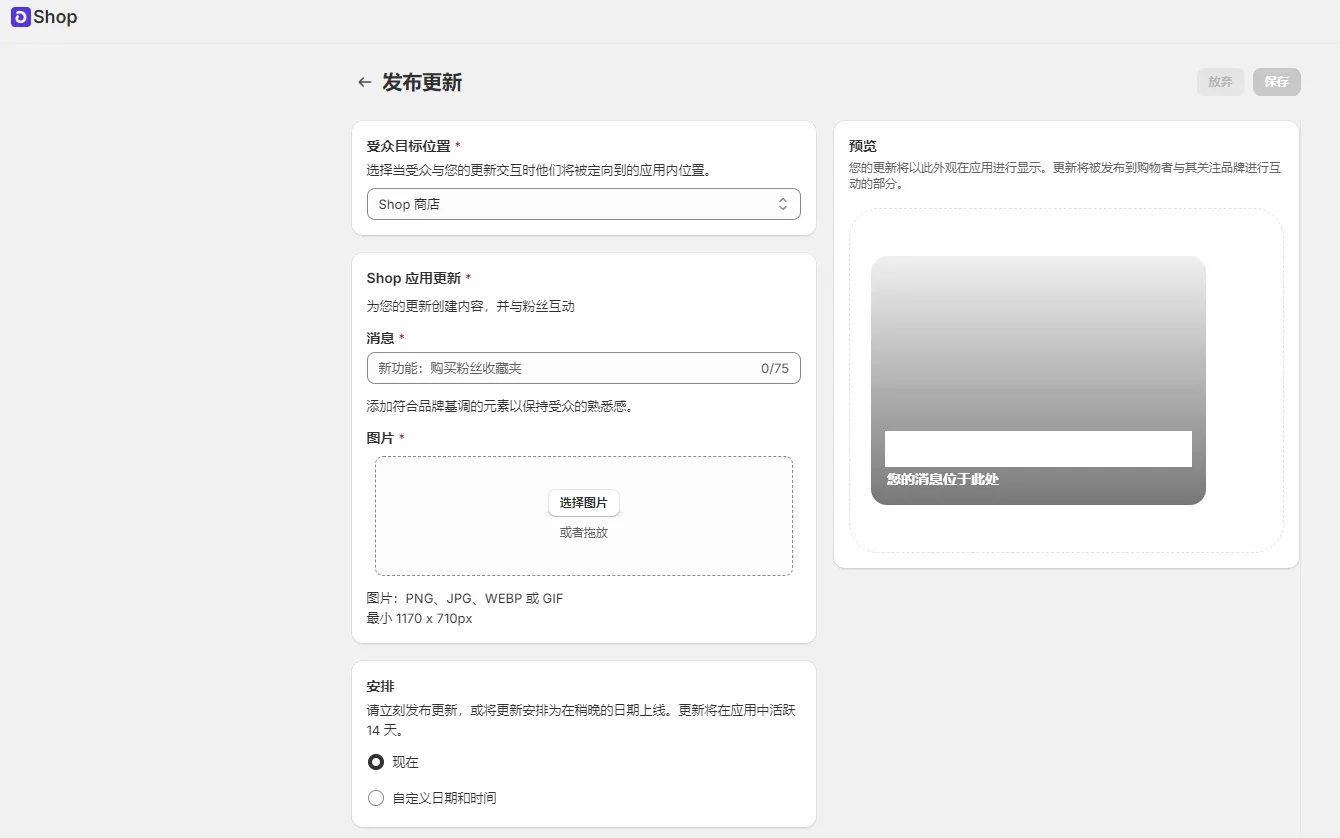
Task: Select the 自定义日期和时间 radio option
Action: click(376, 798)
